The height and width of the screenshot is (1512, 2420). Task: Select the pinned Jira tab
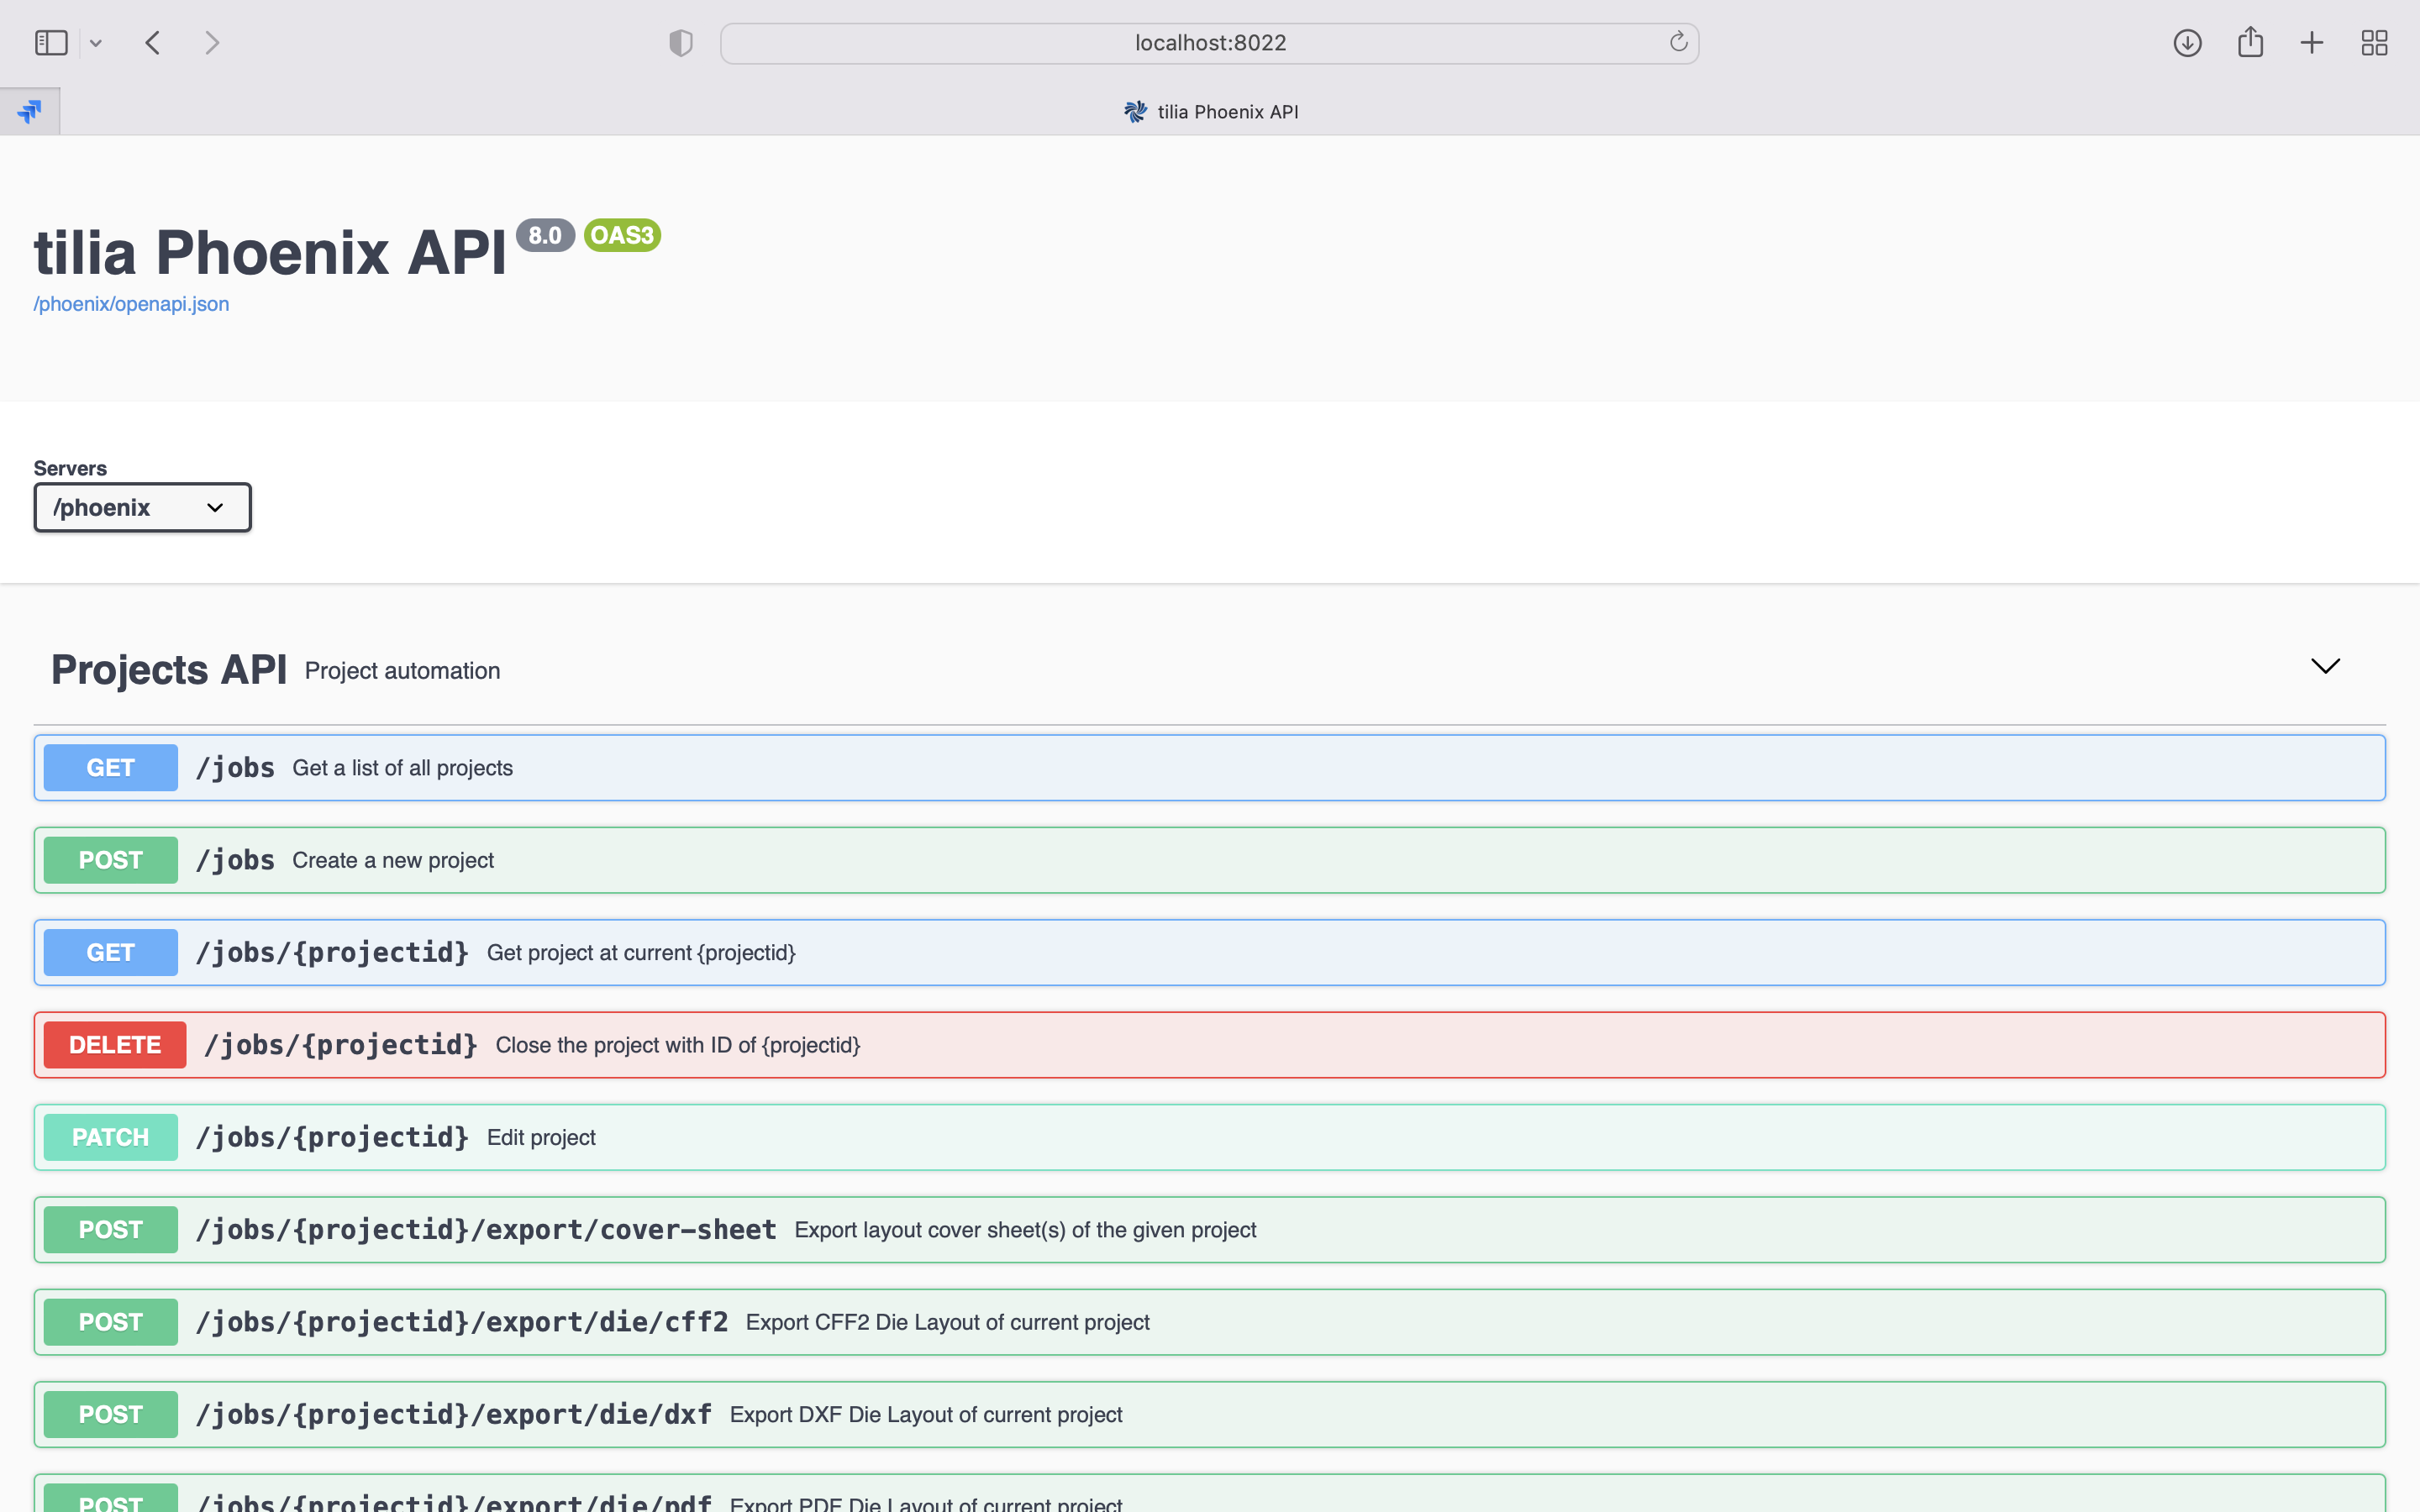point(30,111)
